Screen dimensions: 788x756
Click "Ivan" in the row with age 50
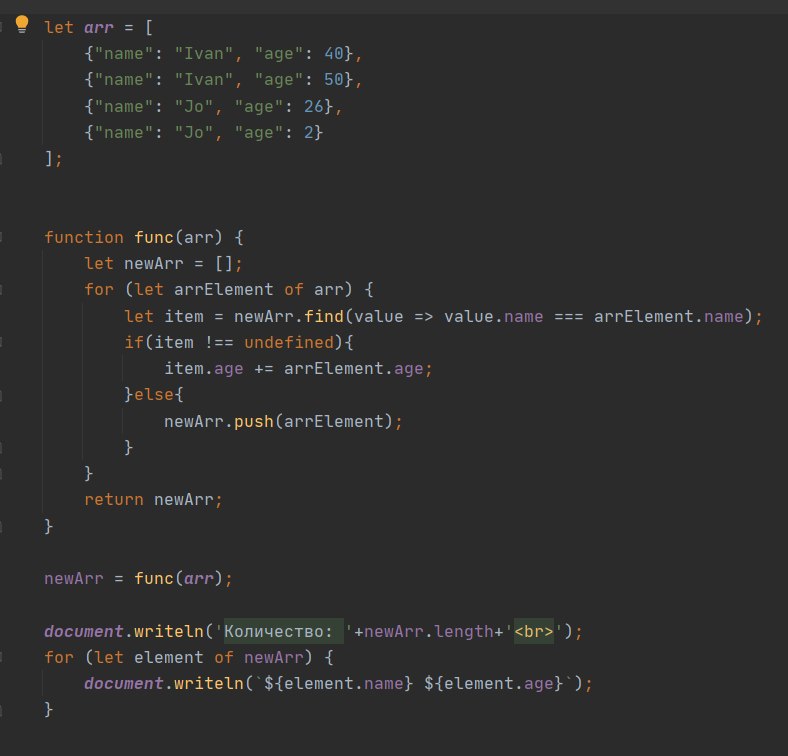pyautogui.click(x=204, y=79)
